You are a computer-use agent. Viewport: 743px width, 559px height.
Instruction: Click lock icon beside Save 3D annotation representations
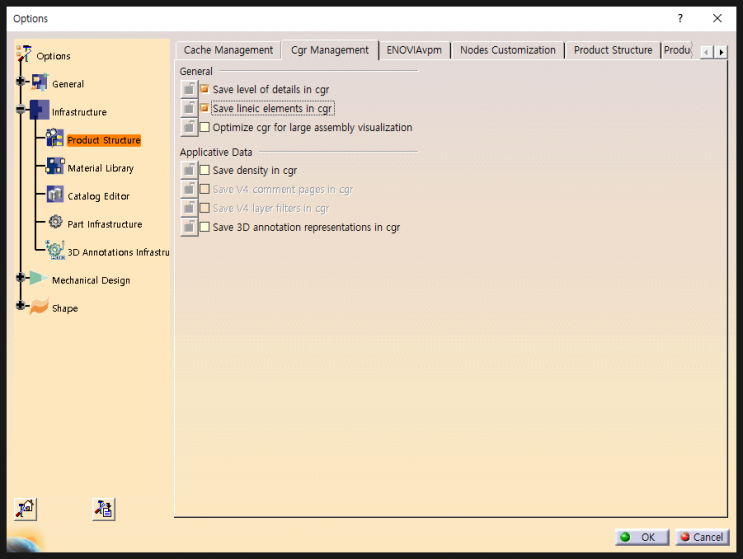click(x=189, y=227)
